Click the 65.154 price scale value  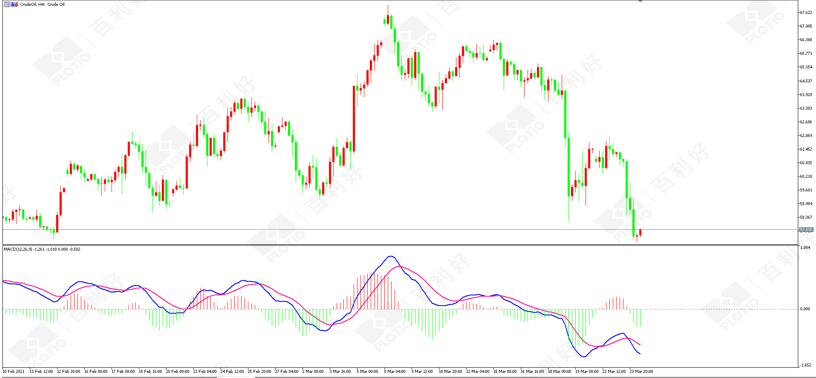[x=806, y=67]
